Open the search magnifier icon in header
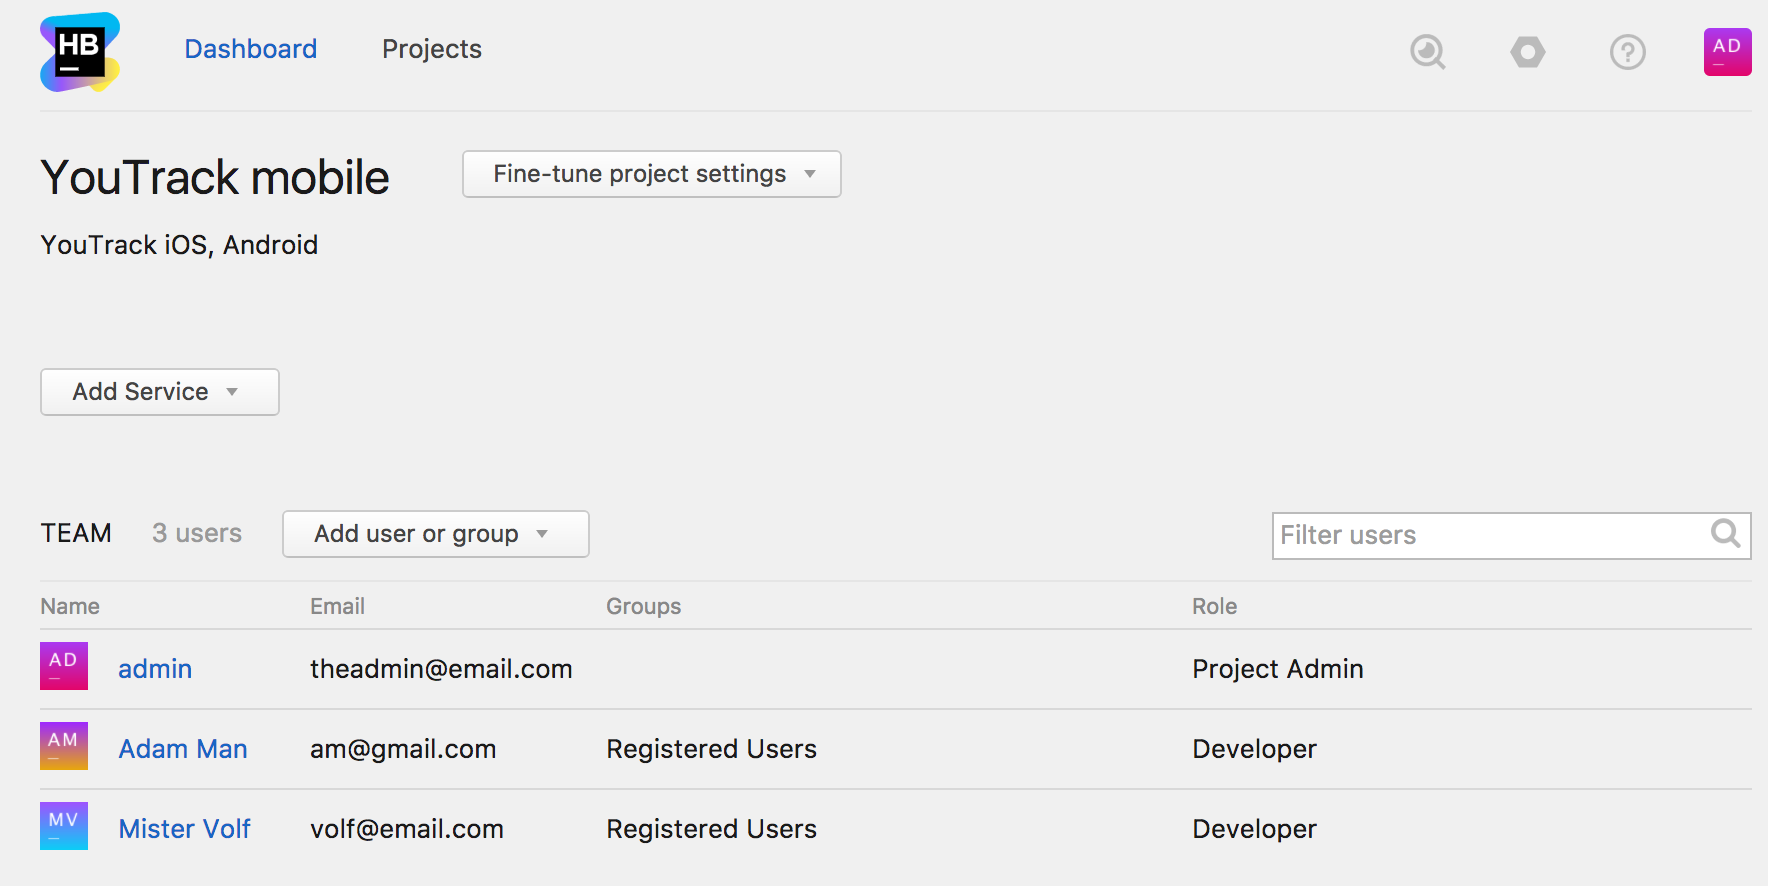The height and width of the screenshot is (886, 1768). [1428, 52]
